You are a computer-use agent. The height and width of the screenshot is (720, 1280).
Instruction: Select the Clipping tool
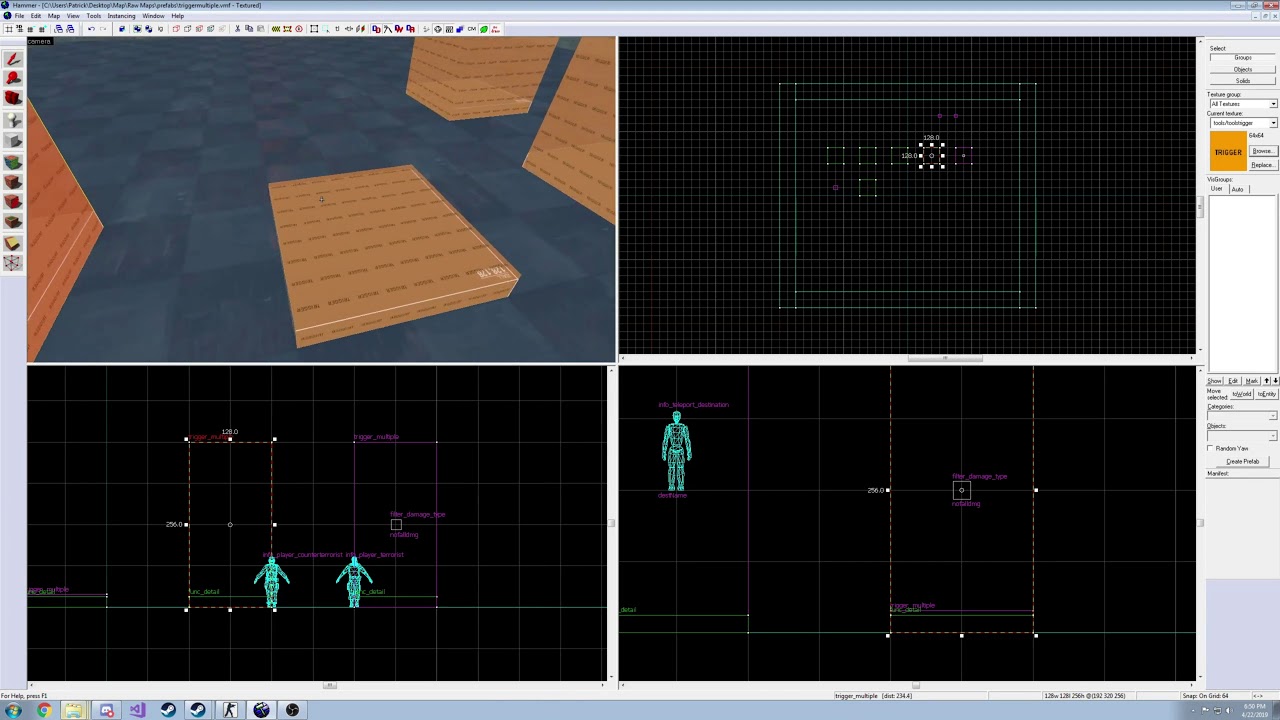[13, 244]
